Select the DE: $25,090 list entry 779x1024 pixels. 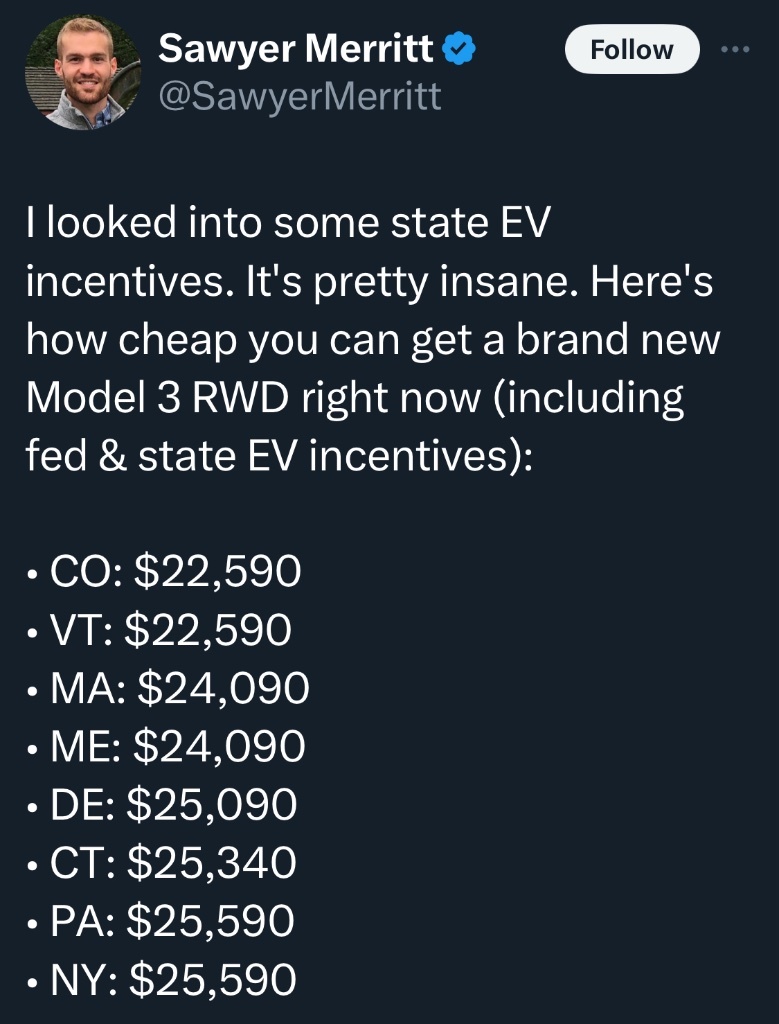[163, 805]
